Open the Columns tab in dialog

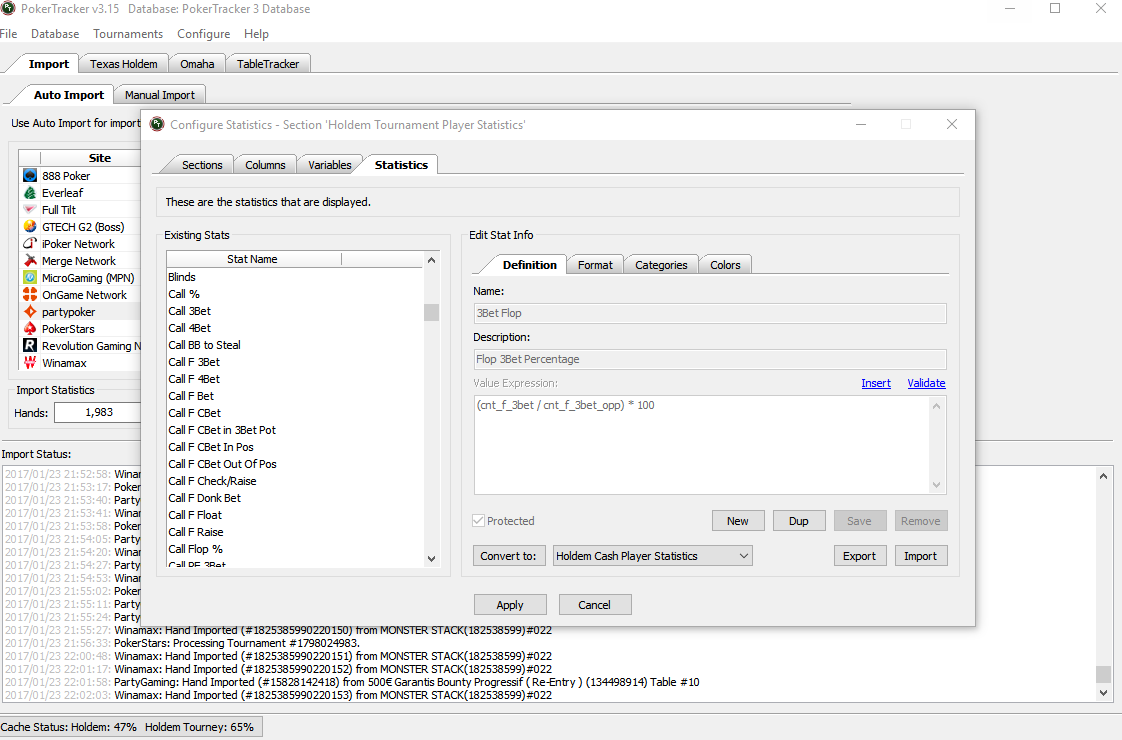click(265, 165)
